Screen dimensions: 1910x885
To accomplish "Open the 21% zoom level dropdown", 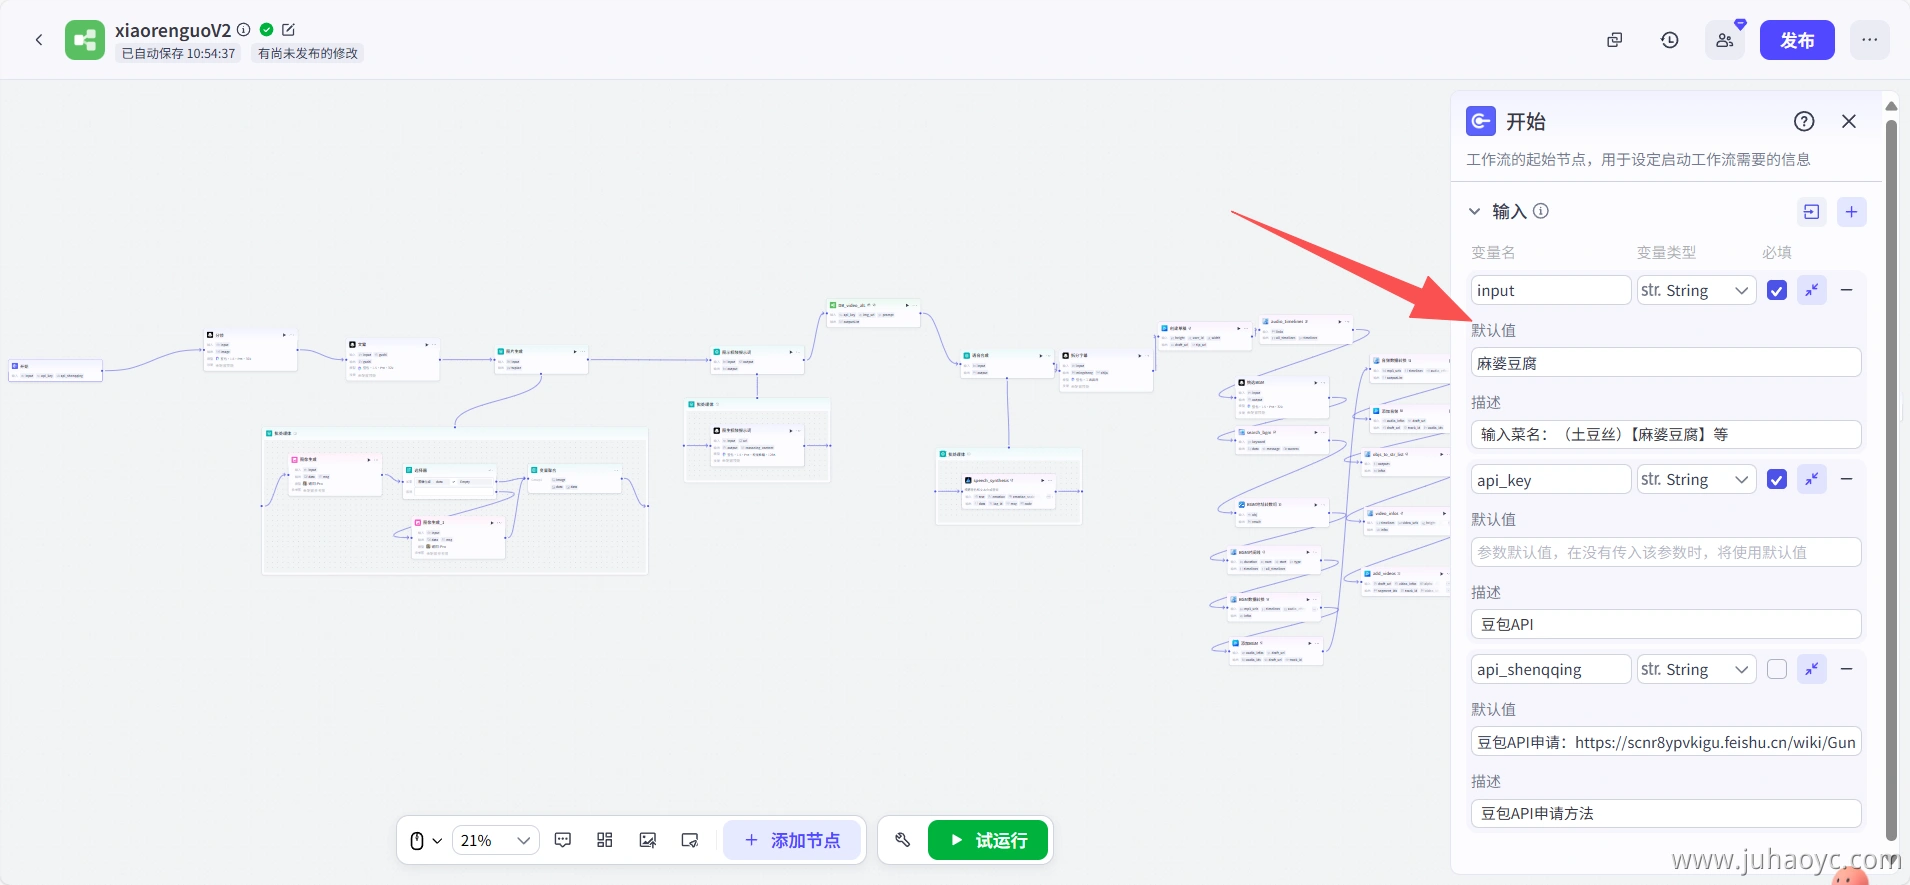I will click(x=496, y=840).
